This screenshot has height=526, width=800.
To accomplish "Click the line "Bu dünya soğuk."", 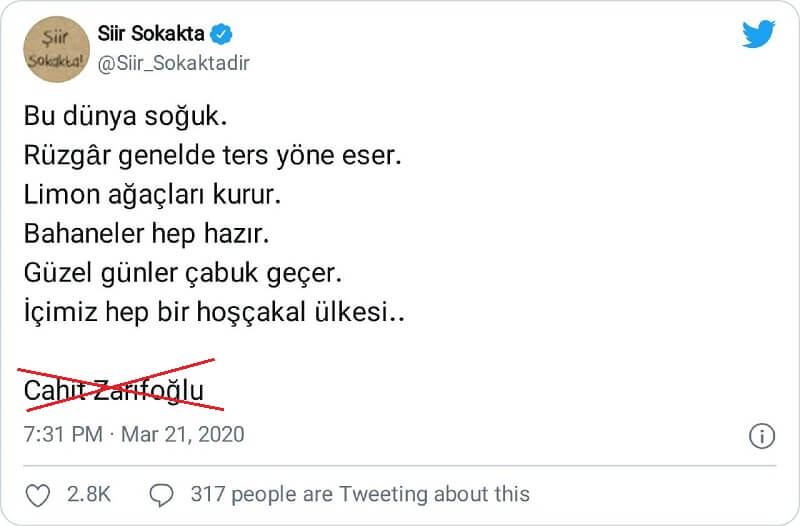I will point(126,117).
